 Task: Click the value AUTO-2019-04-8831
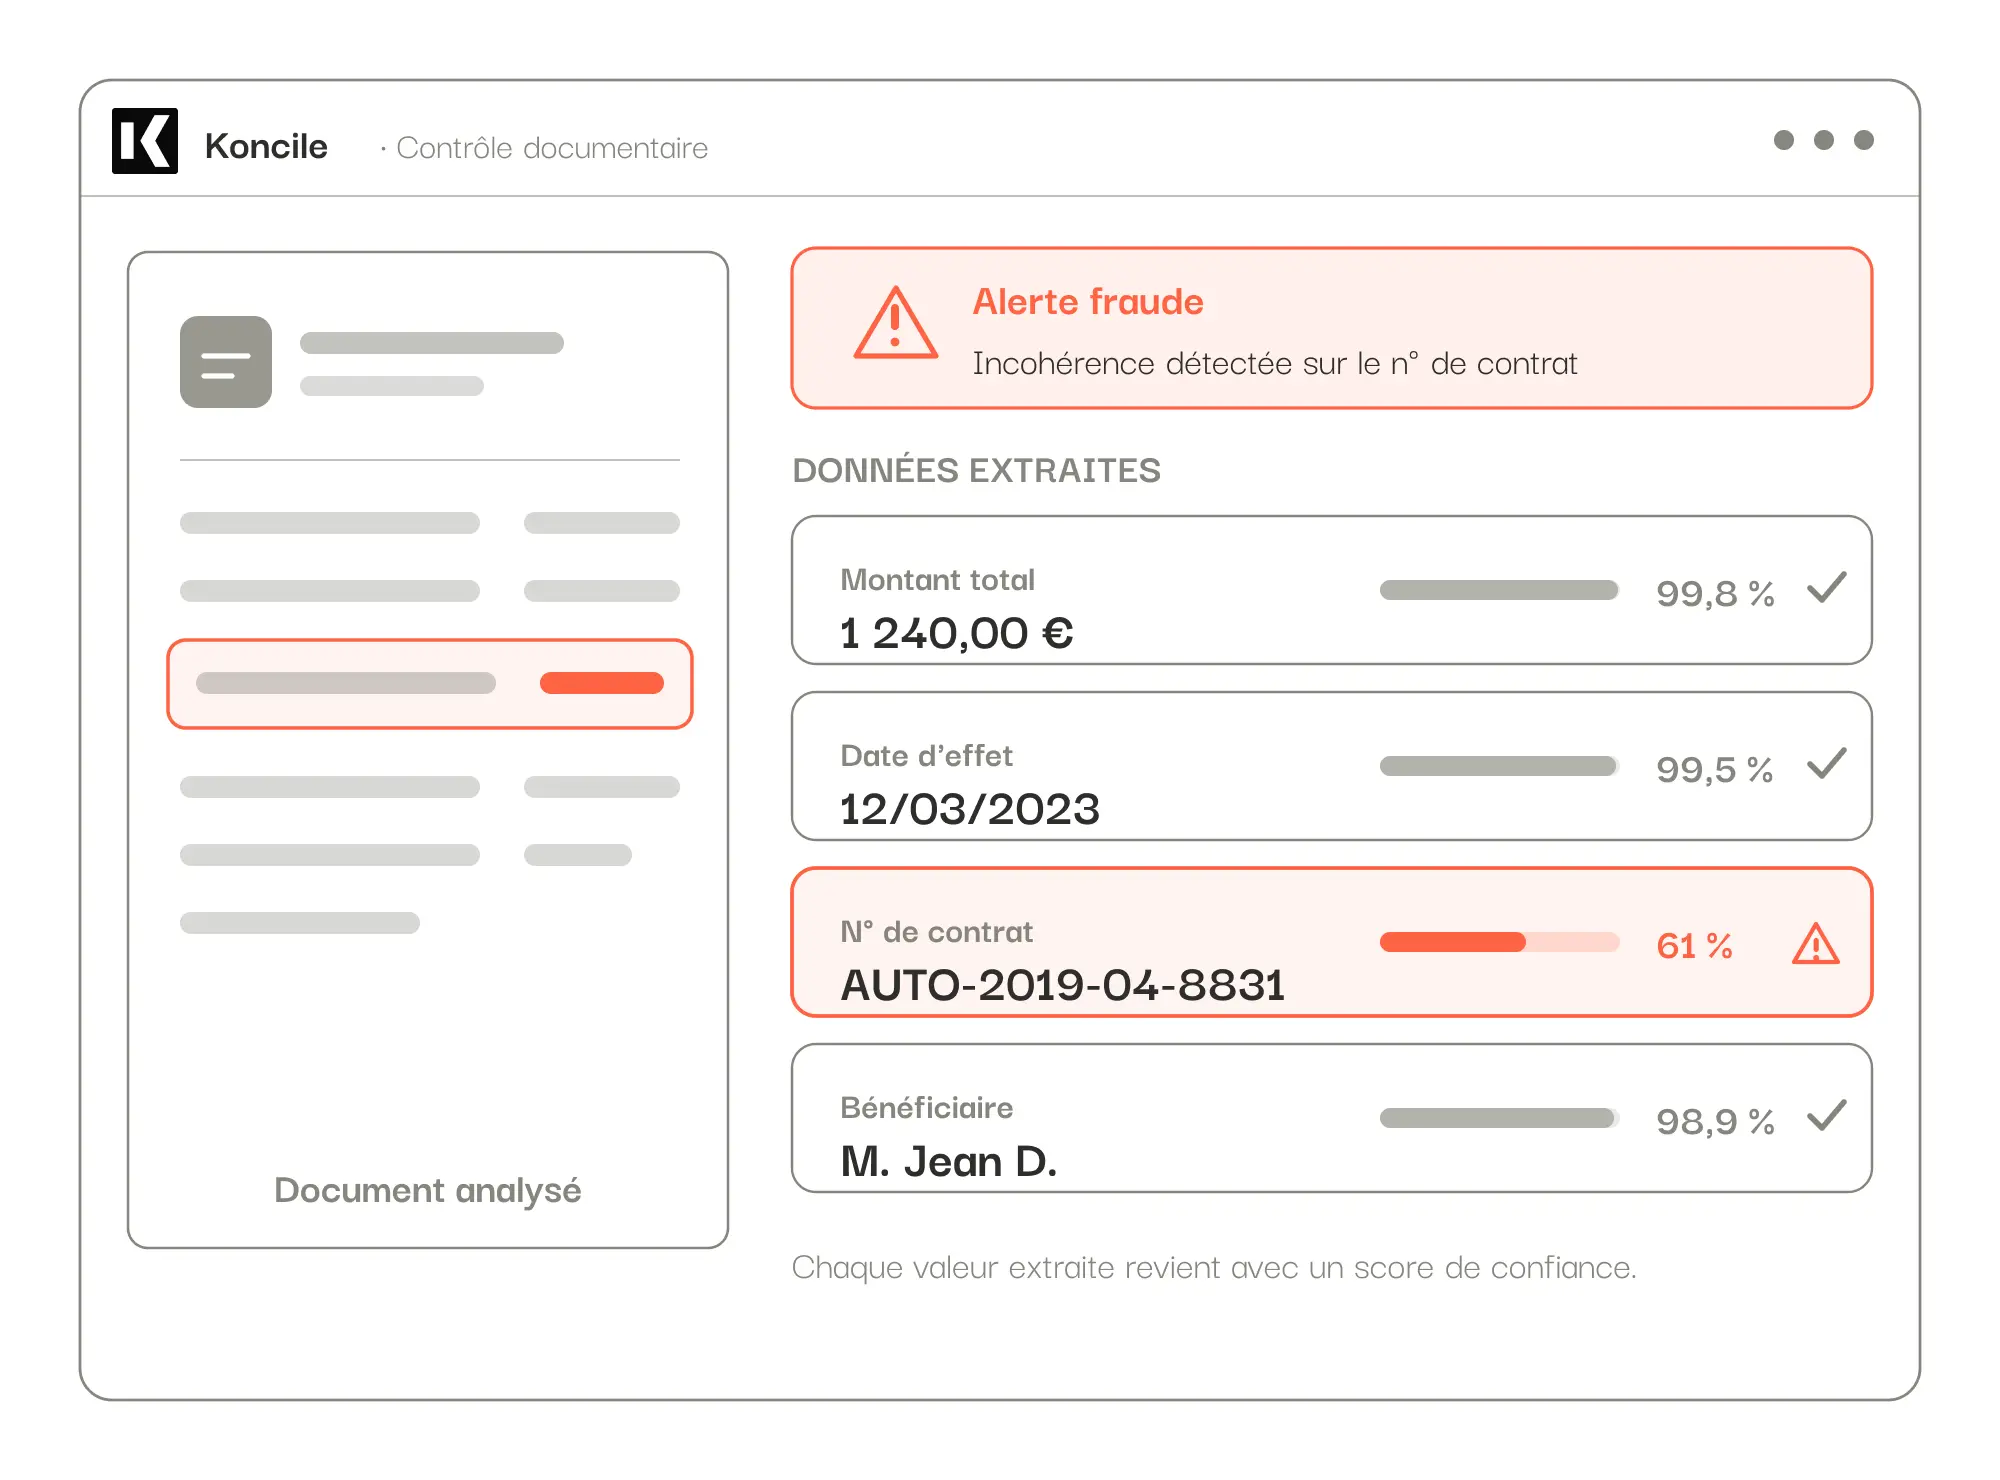1062,985
